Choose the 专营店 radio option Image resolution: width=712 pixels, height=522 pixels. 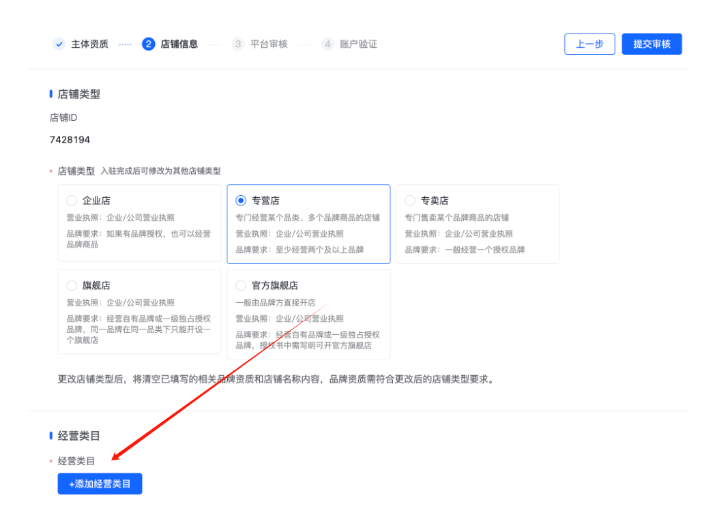[x=241, y=200]
